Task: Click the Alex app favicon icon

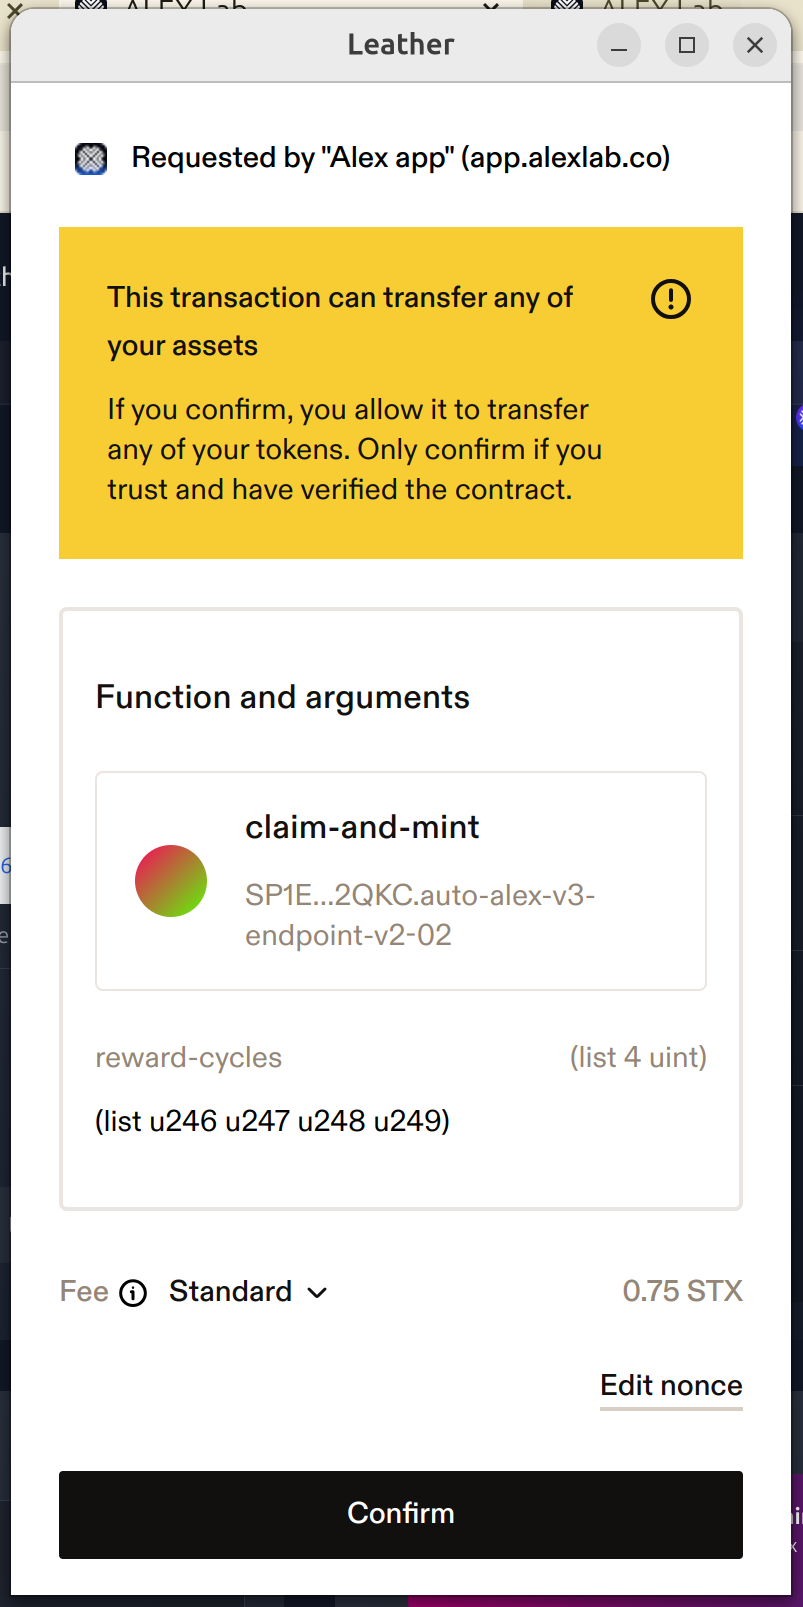Action: tap(91, 158)
